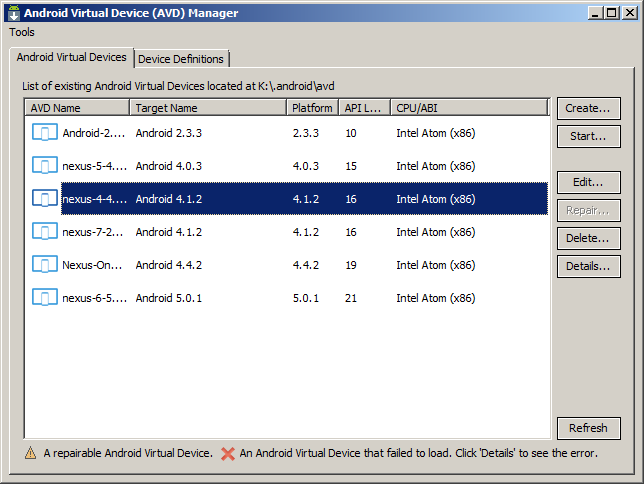Screen dimensions: 644x484
Task: Click CPU/ABI cell in Android 2.3.3 row
Action: tap(436, 133)
